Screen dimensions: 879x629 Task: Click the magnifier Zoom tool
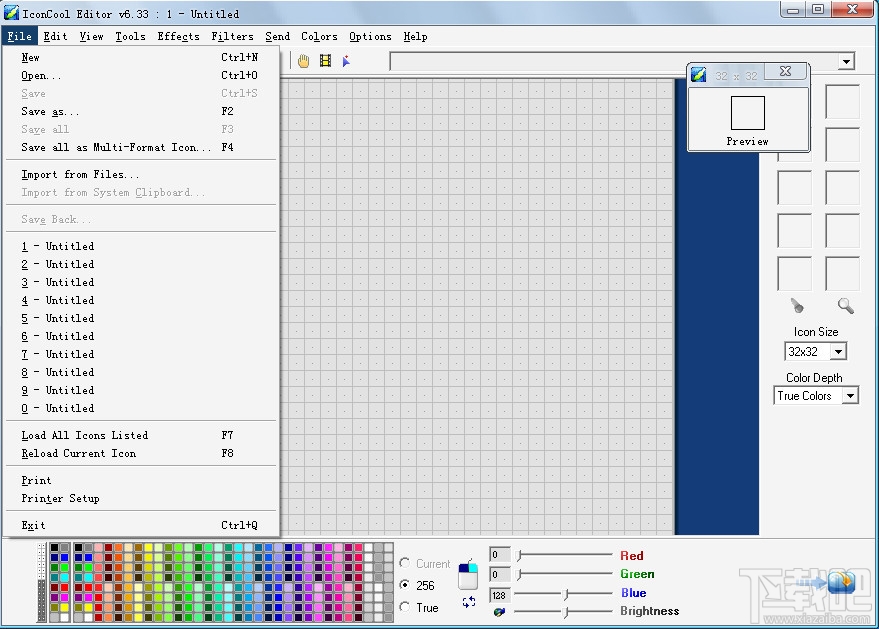tap(844, 305)
